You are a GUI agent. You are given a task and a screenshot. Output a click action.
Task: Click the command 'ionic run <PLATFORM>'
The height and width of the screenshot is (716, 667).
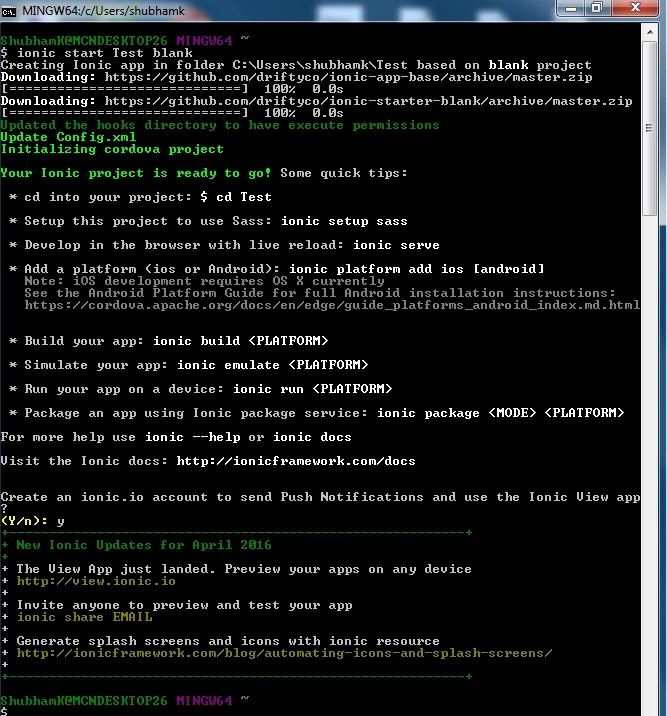(313, 389)
